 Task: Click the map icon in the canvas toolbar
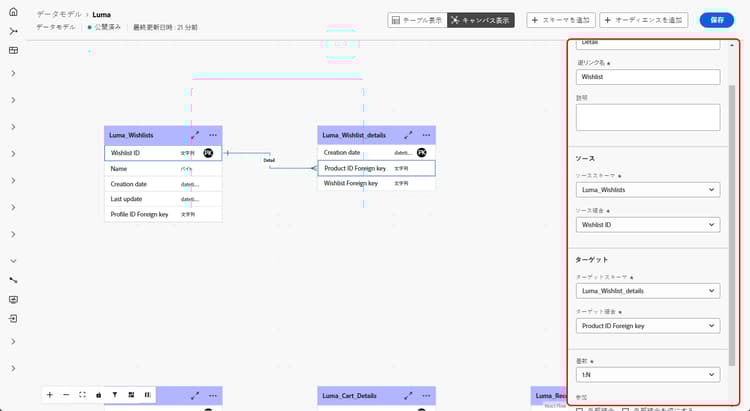[x=147, y=395]
